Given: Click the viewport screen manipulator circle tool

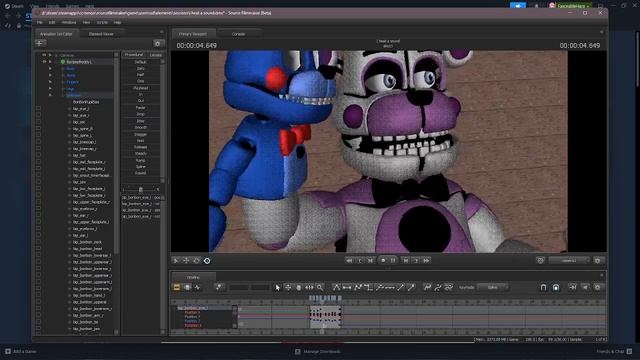Looking at the screenshot, I should tap(207, 260).
